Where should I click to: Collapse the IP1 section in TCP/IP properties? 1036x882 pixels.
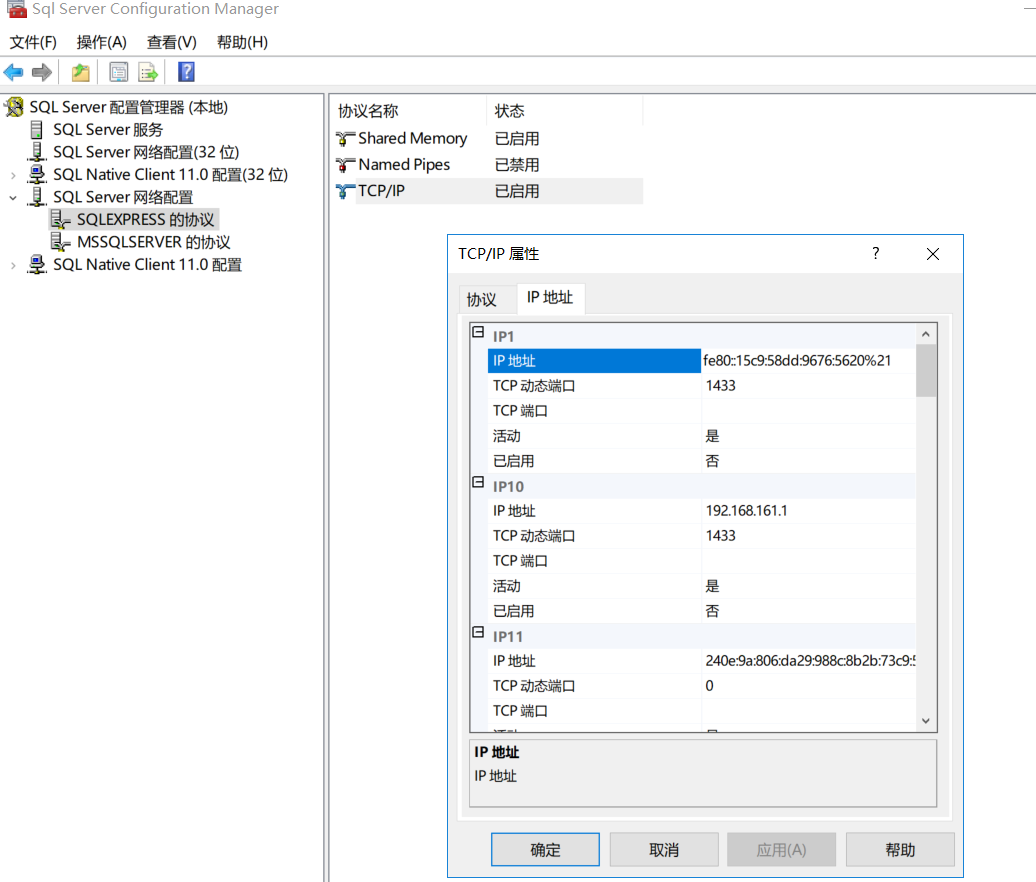[478, 330]
